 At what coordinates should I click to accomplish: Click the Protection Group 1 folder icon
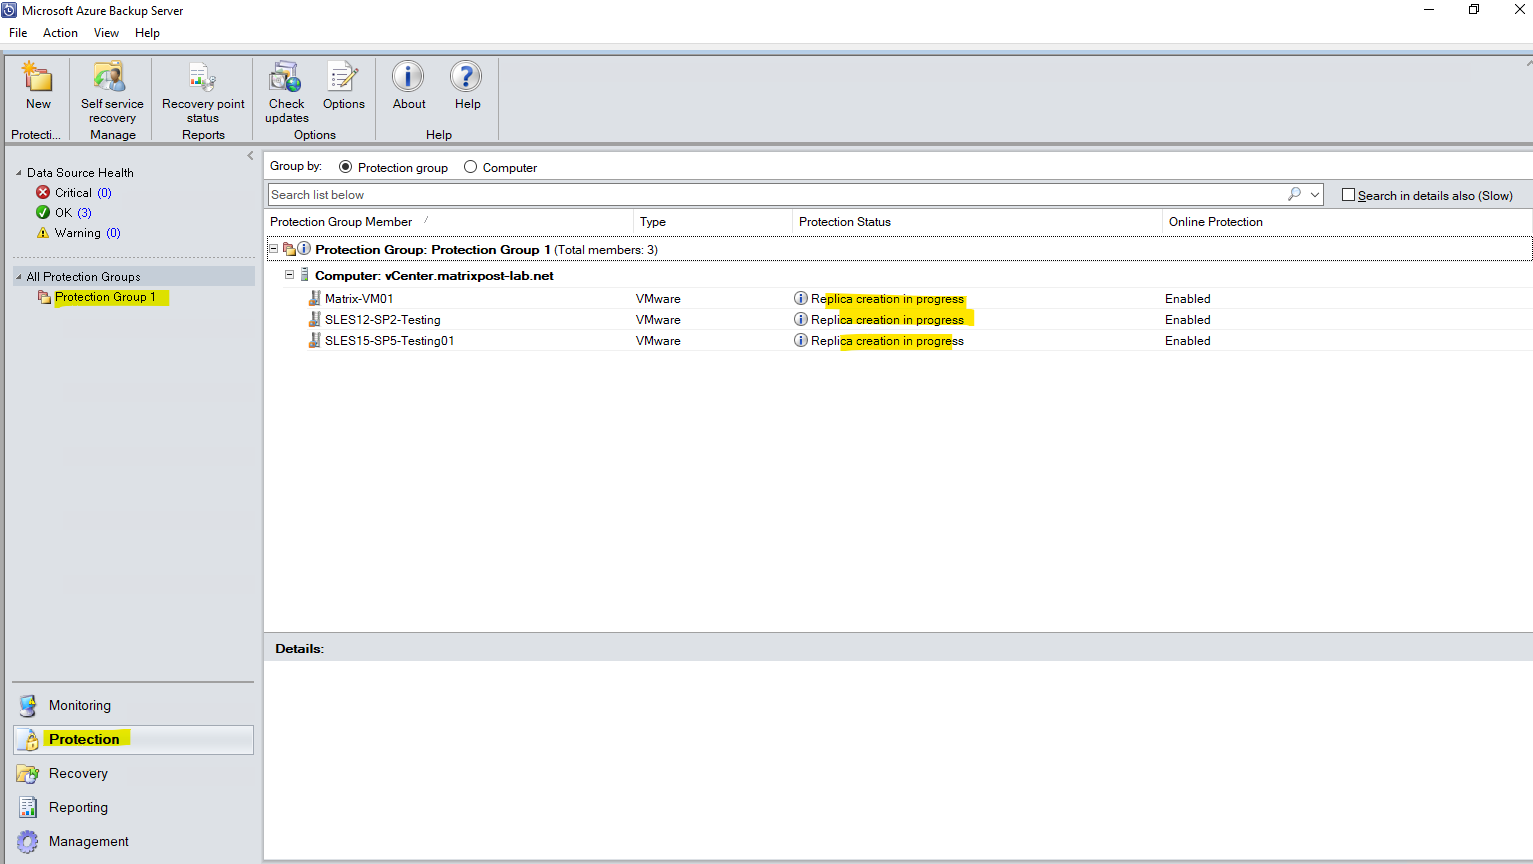click(x=44, y=297)
